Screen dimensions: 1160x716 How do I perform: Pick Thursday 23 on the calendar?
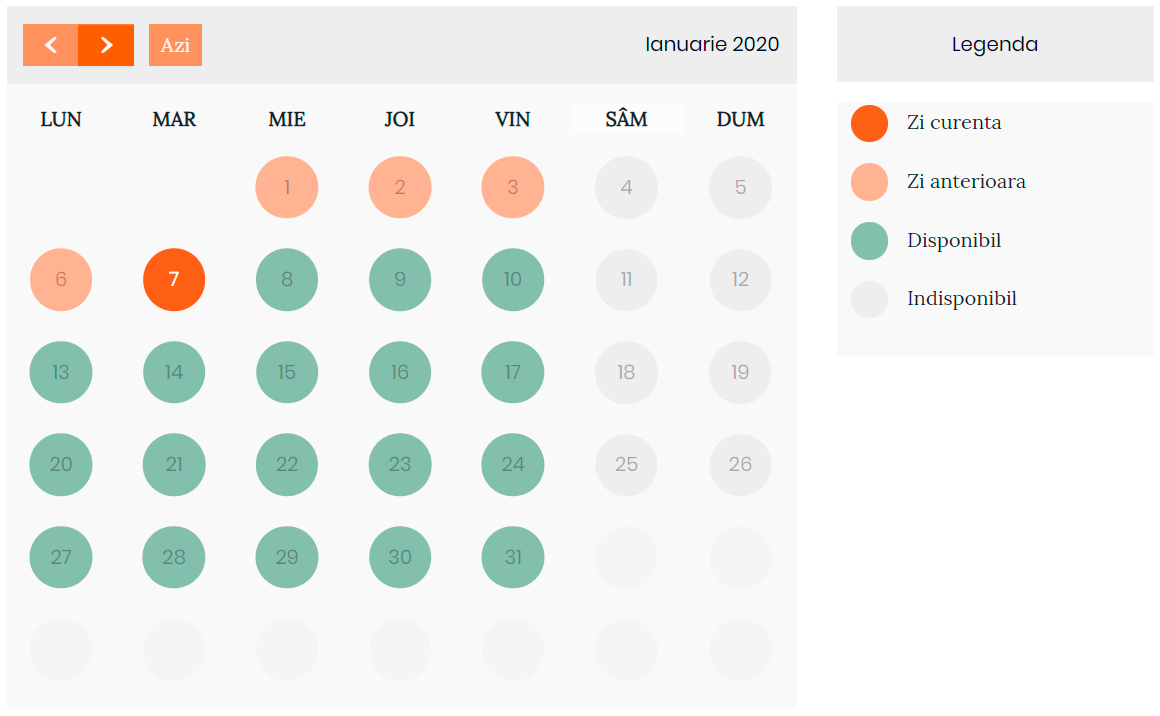399,465
